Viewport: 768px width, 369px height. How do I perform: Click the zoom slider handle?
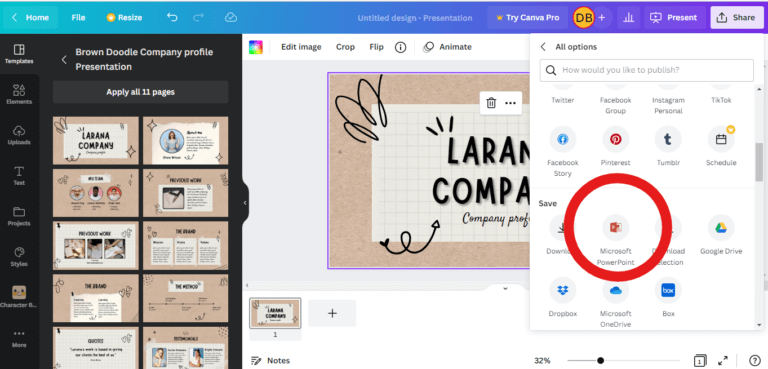point(600,361)
